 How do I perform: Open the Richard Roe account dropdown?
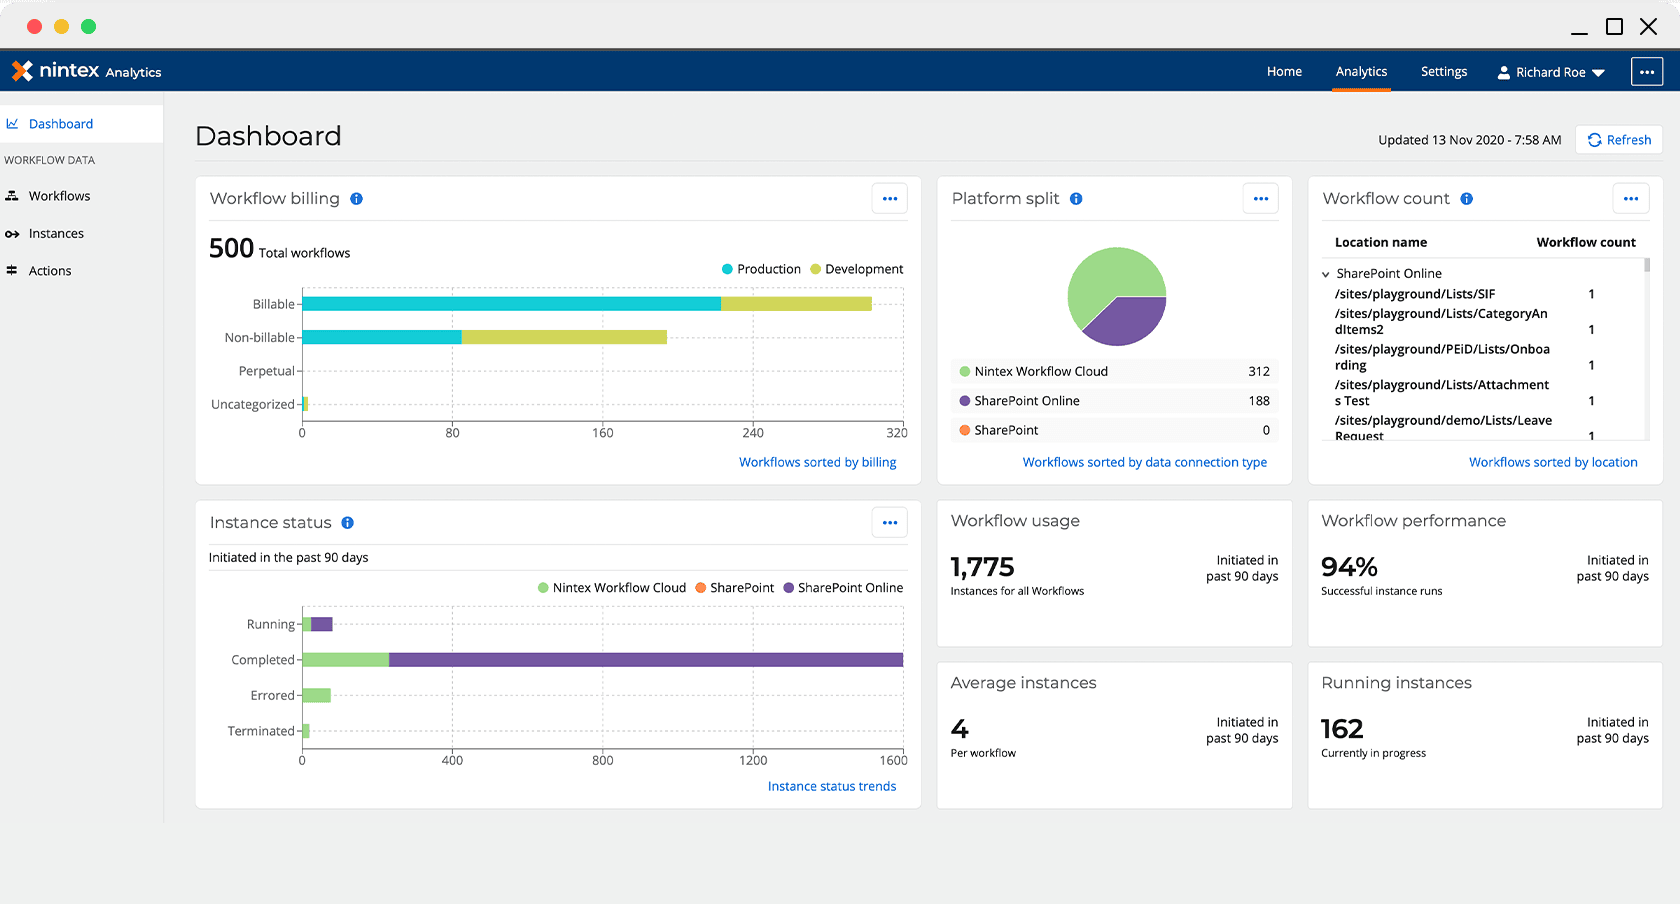pos(1550,71)
